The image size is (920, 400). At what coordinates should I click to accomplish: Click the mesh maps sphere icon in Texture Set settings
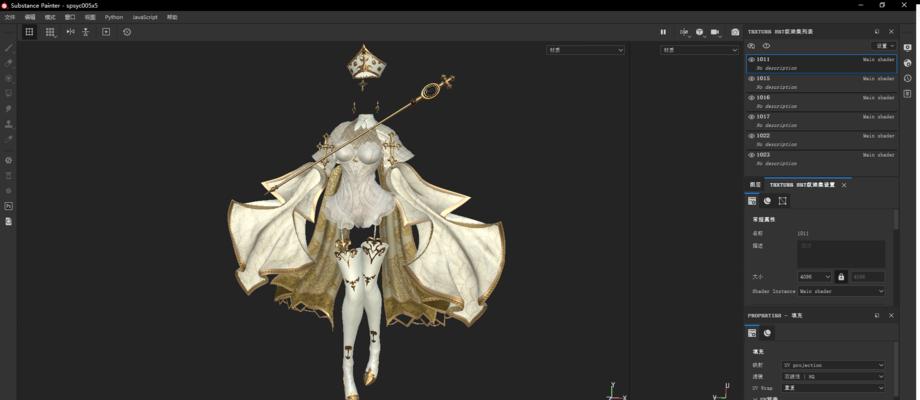767,201
